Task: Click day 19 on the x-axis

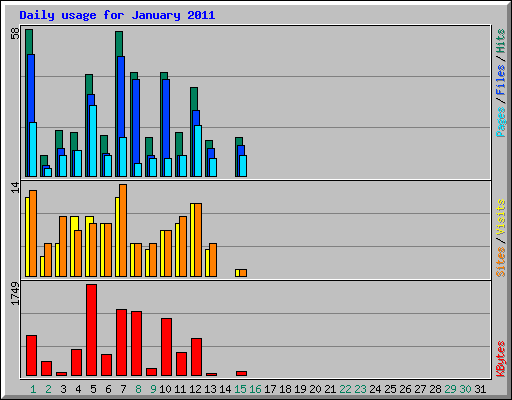Action: click(x=300, y=389)
